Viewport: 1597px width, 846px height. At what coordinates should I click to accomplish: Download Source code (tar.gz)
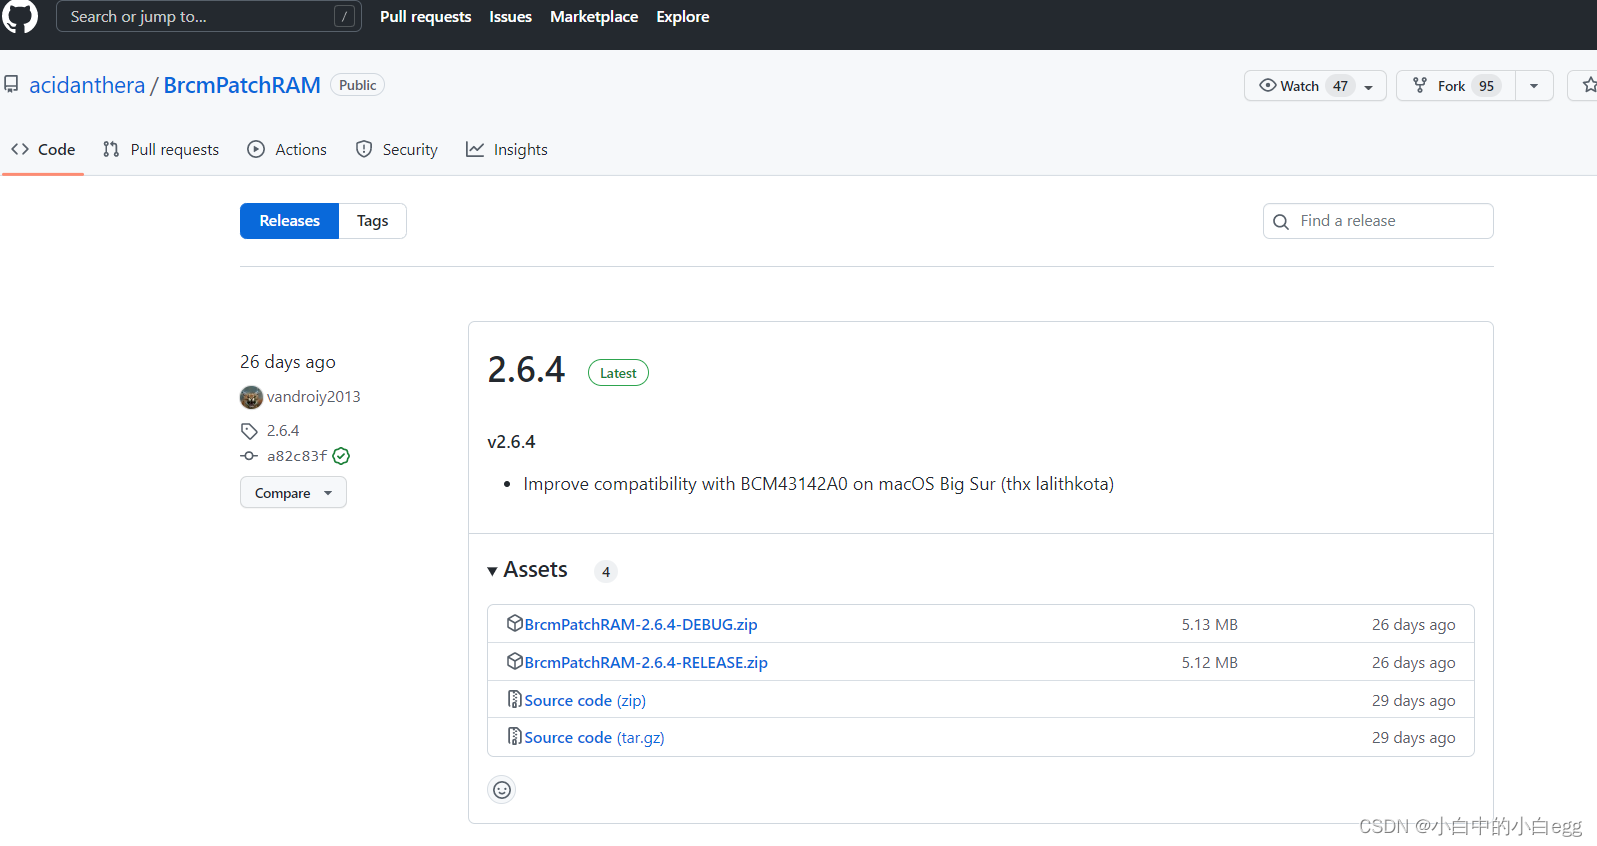pyautogui.click(x=594, y=737)
